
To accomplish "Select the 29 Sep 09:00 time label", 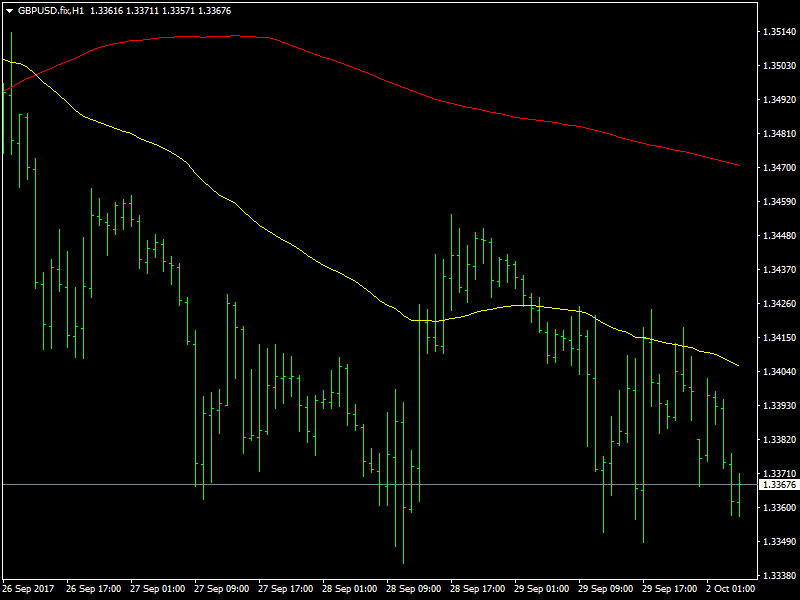I will point(606,589).
